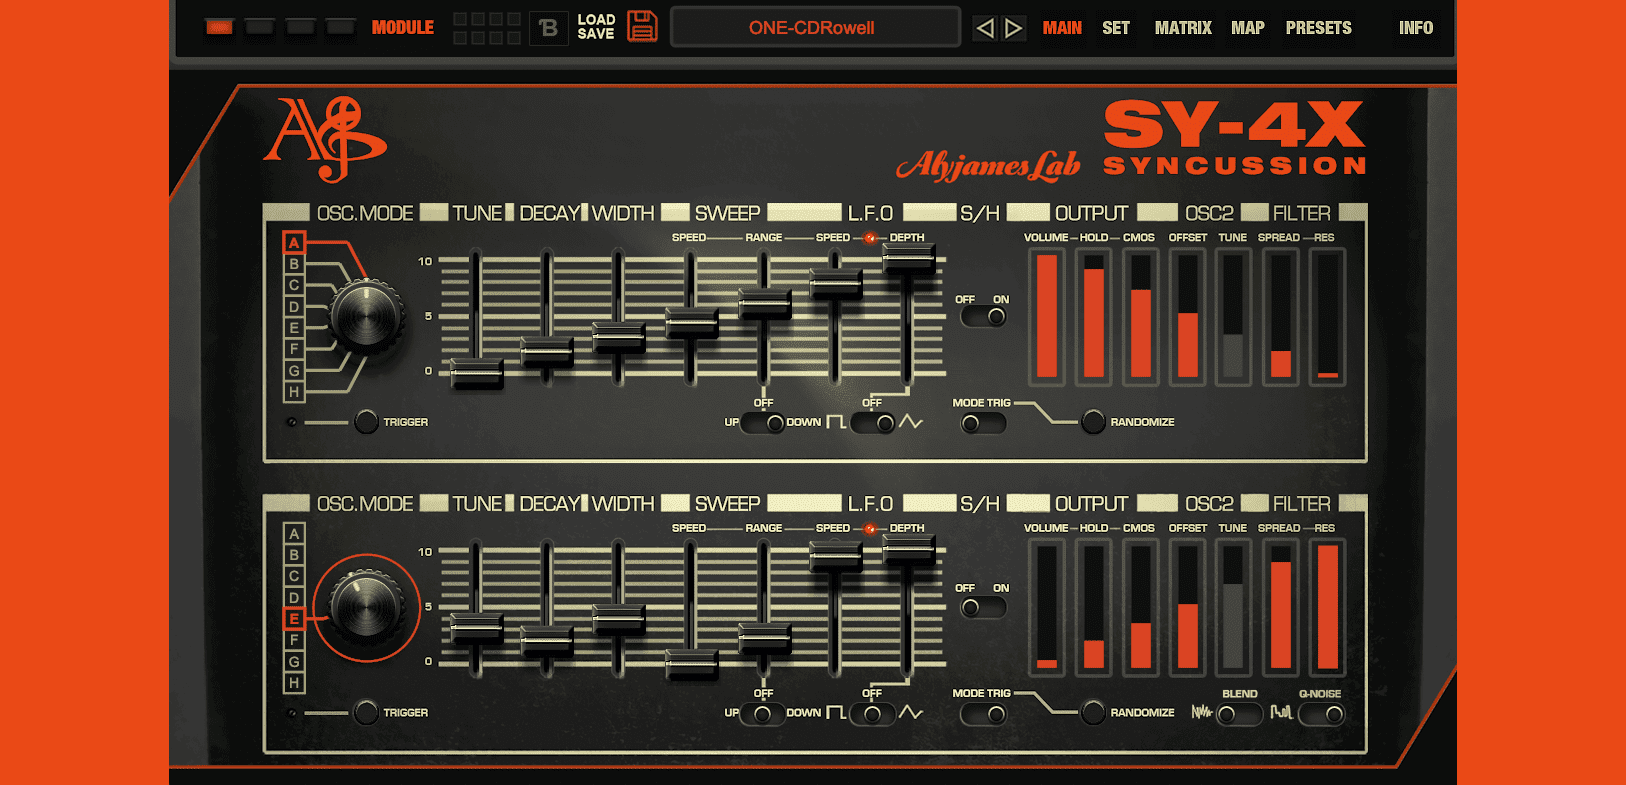Image resolution: width=1626 pixels, height=785 pixels.
Task: Click the top module OSC MODE knob
Action: click(x=366, y=316)
